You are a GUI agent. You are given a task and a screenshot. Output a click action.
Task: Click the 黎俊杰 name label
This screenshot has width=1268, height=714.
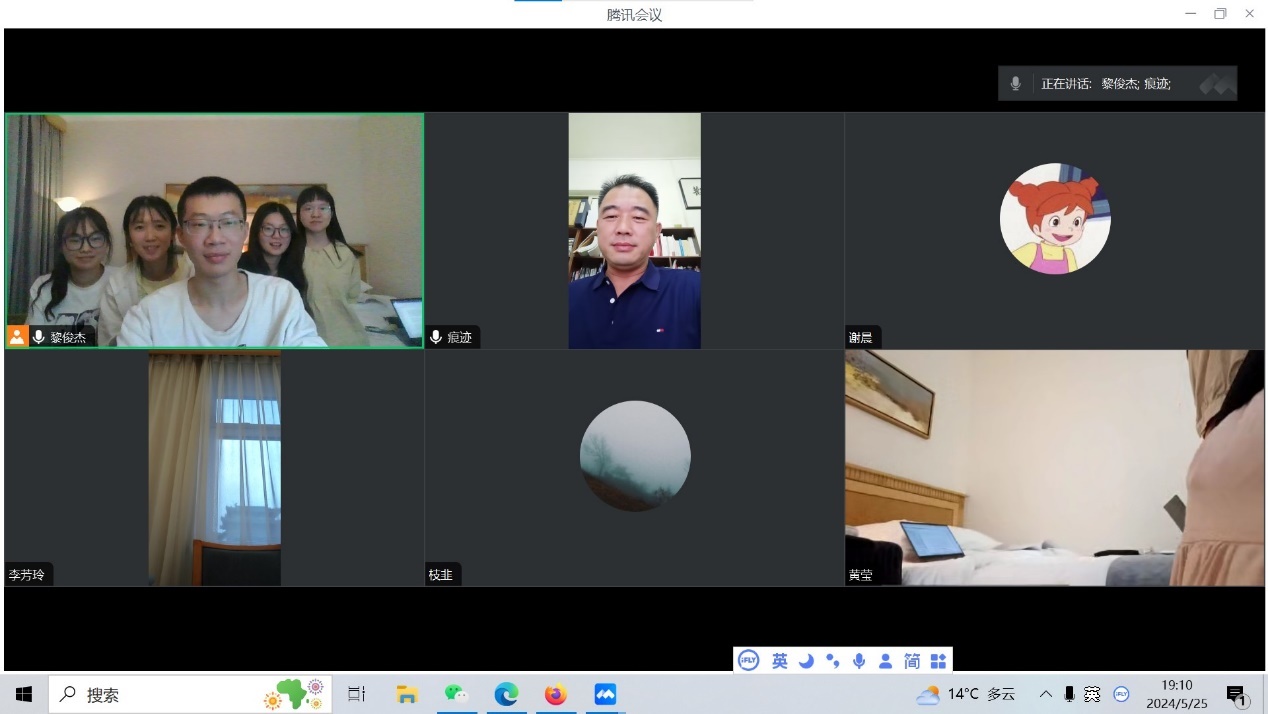coord(68,337)
